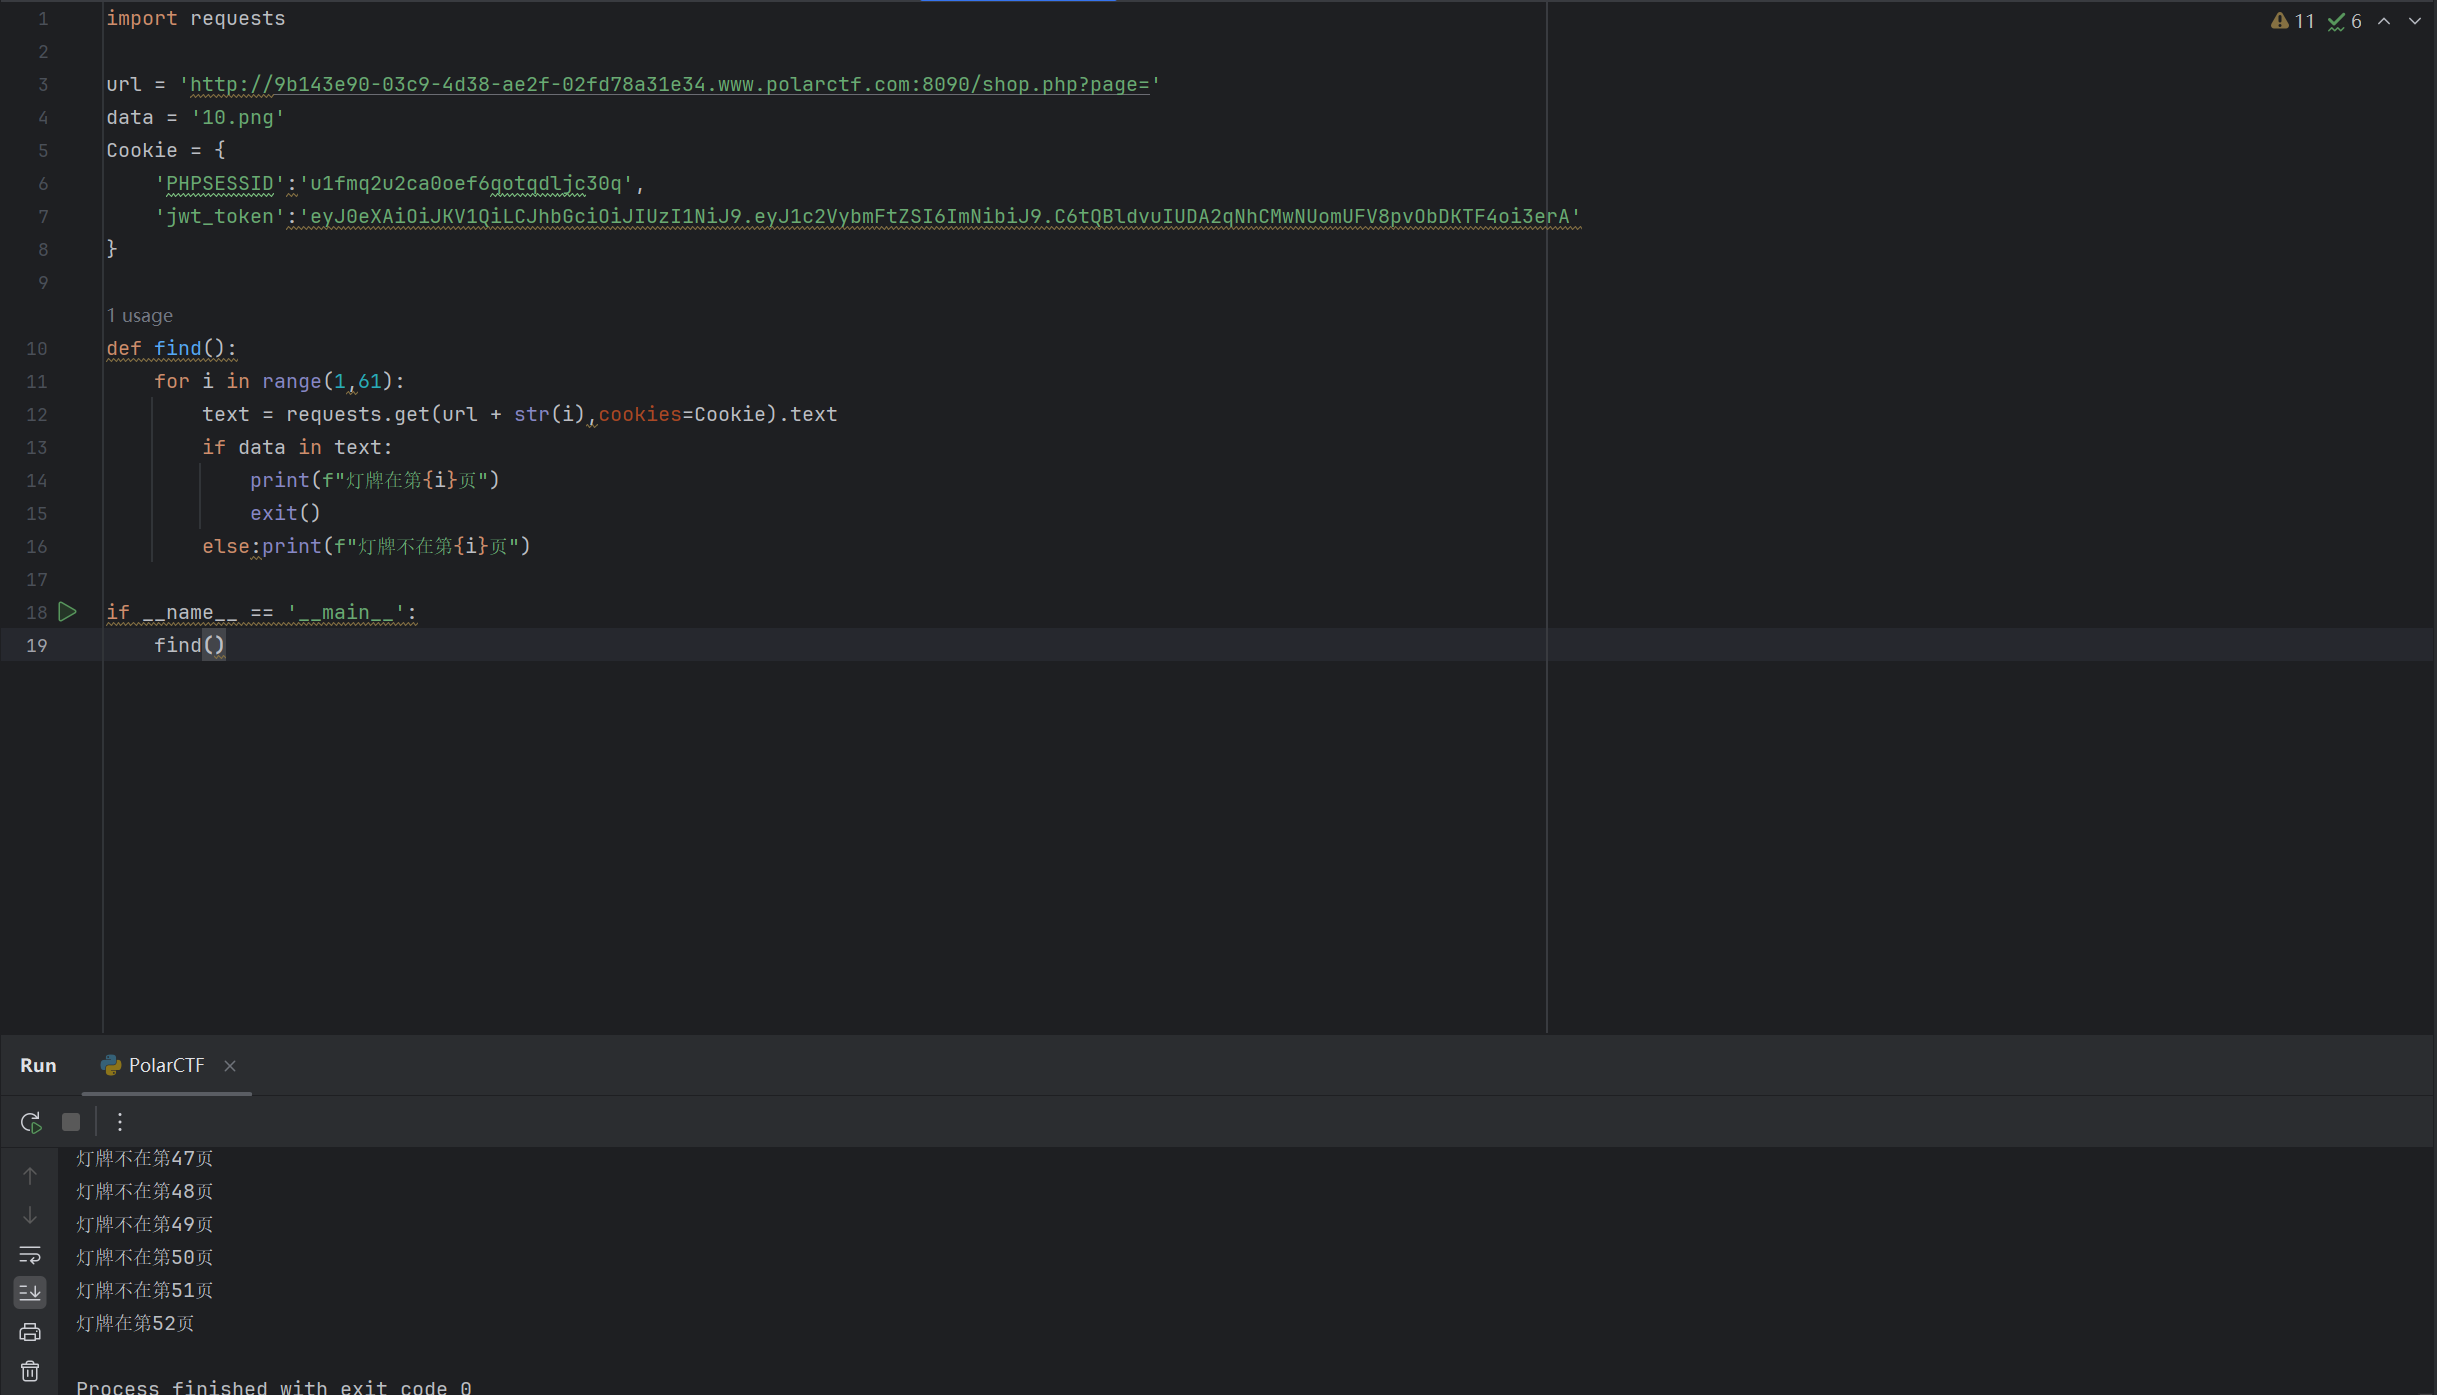2437x1395 pixels.
Task: Open the Run toolbar more-options kebab menu
Action: coord(120,1122)
